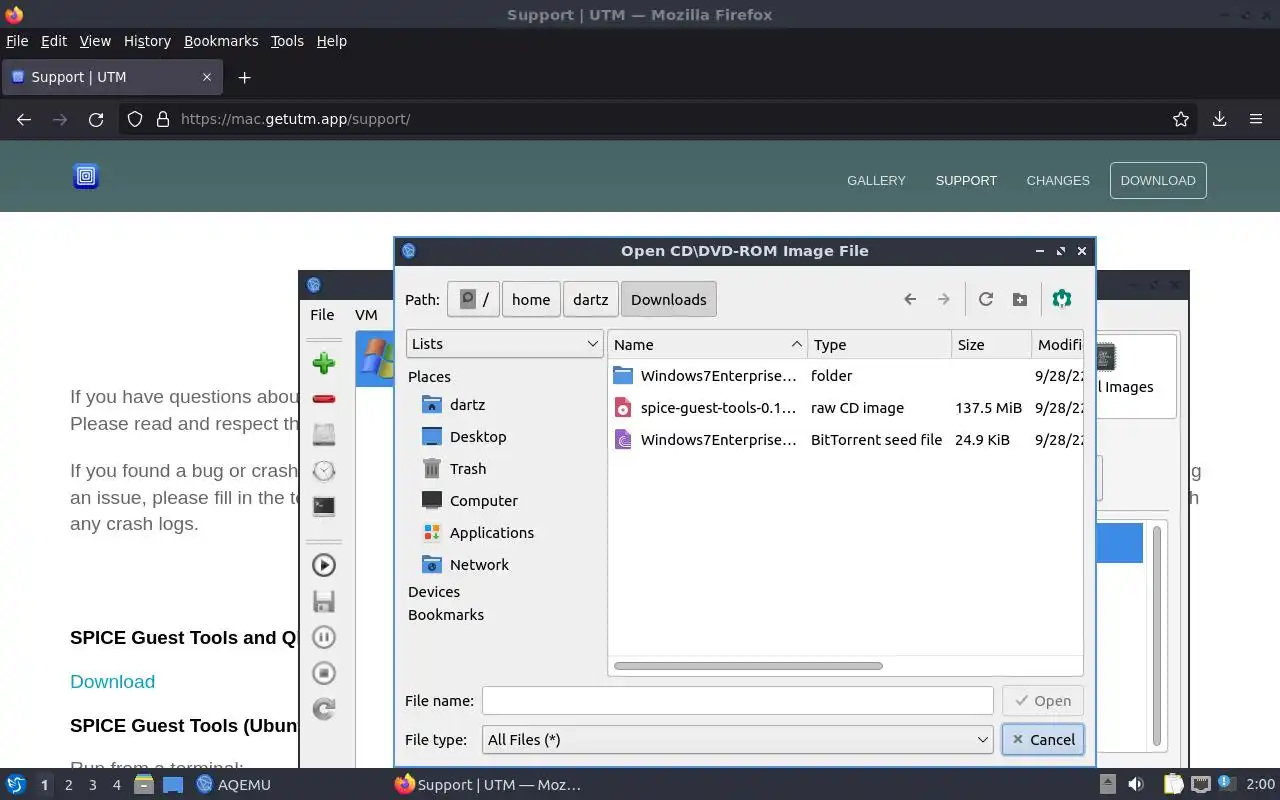Open Computer in Places

coord(483,501)
